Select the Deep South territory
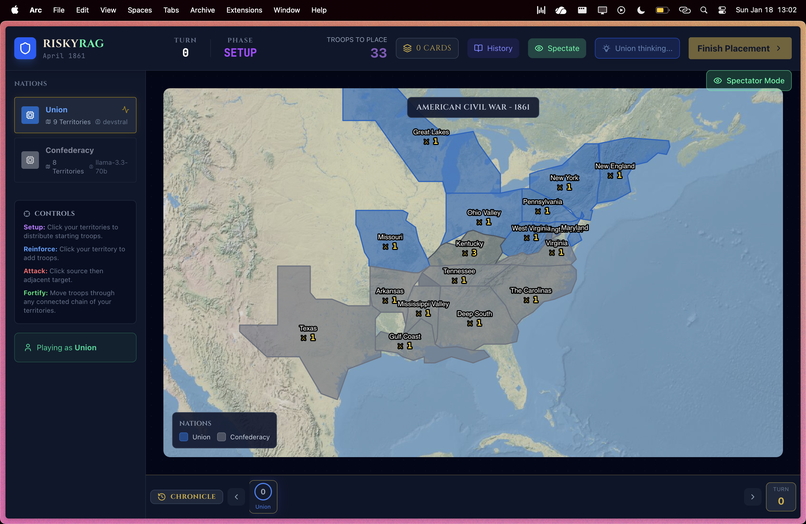Image resolution: width=806 pixels, height=524 pixels. pyautogui.click(x=474, y=318)
